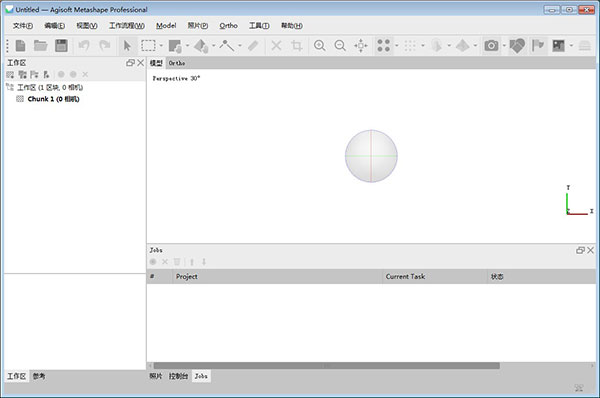Select Chunk 1 in the workspace tree

[x=53, y=99]
